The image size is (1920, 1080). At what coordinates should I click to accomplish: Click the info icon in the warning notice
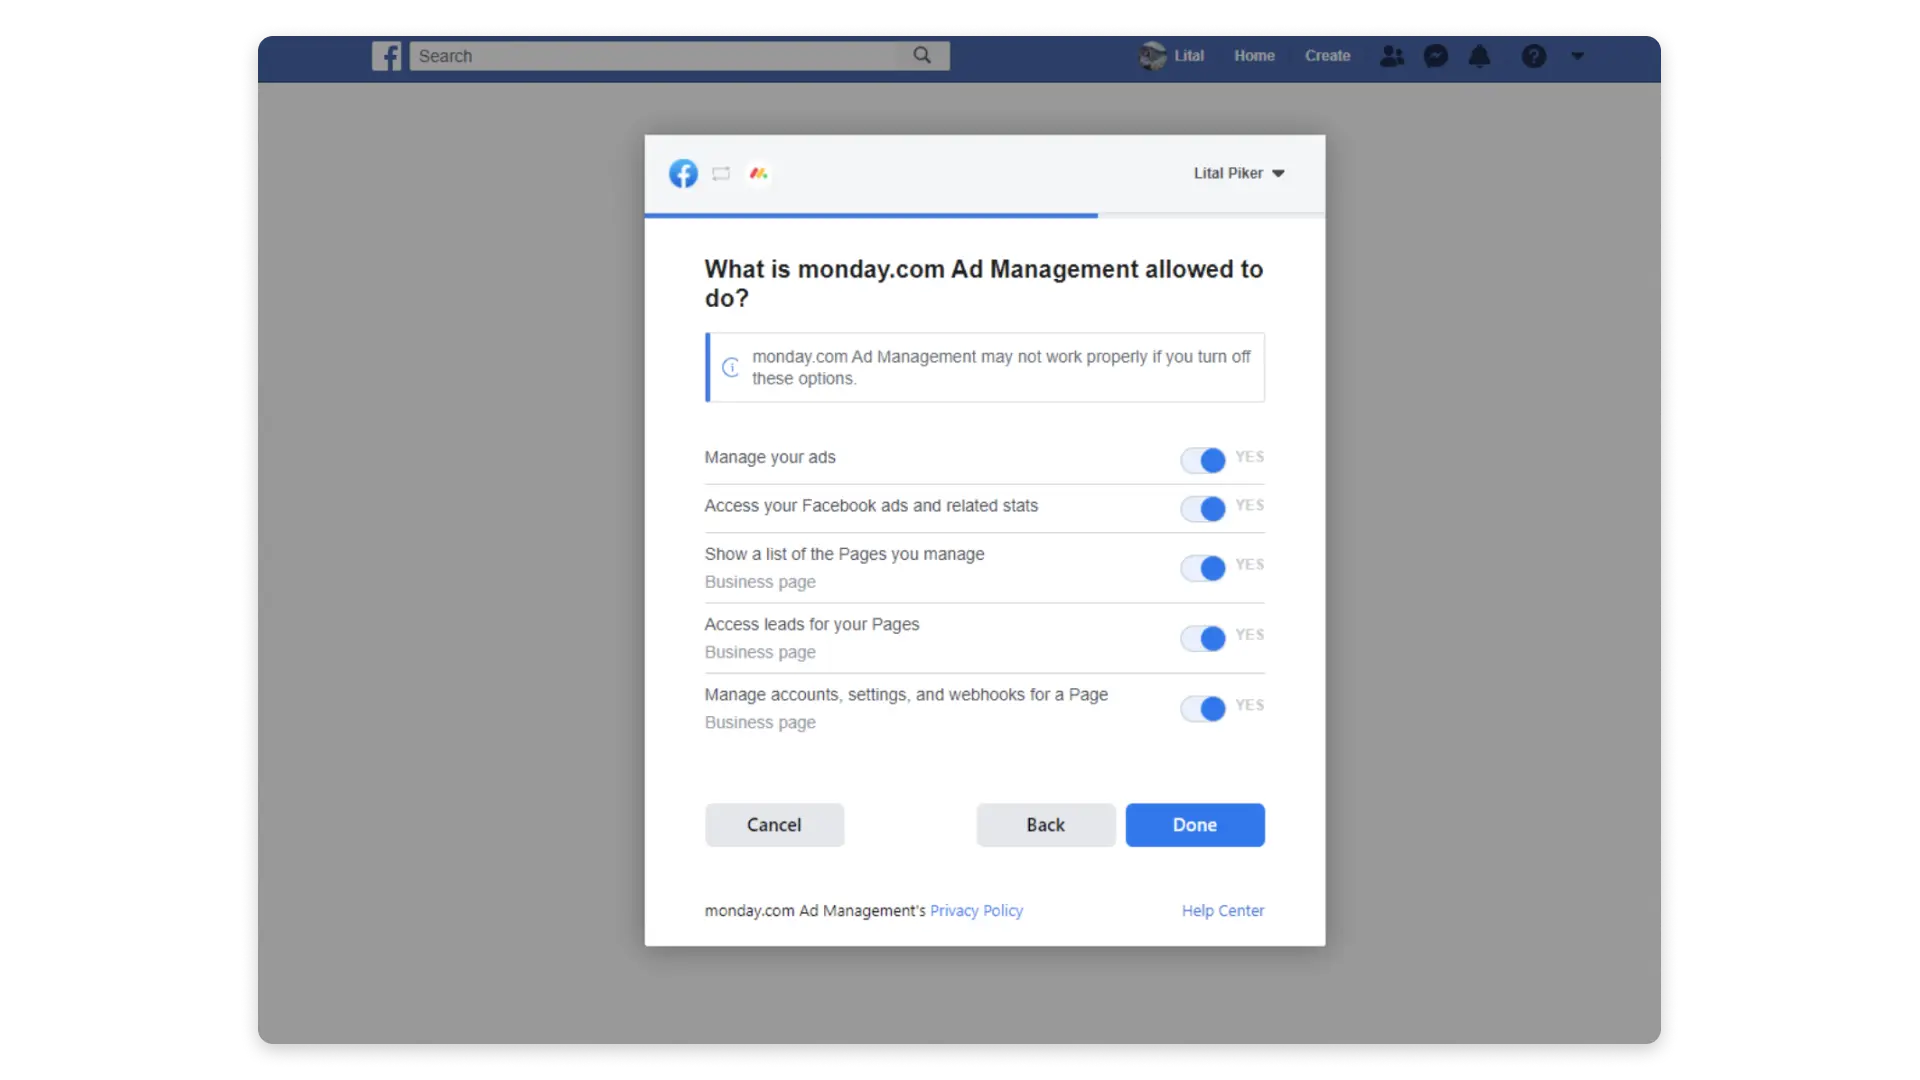731,367
